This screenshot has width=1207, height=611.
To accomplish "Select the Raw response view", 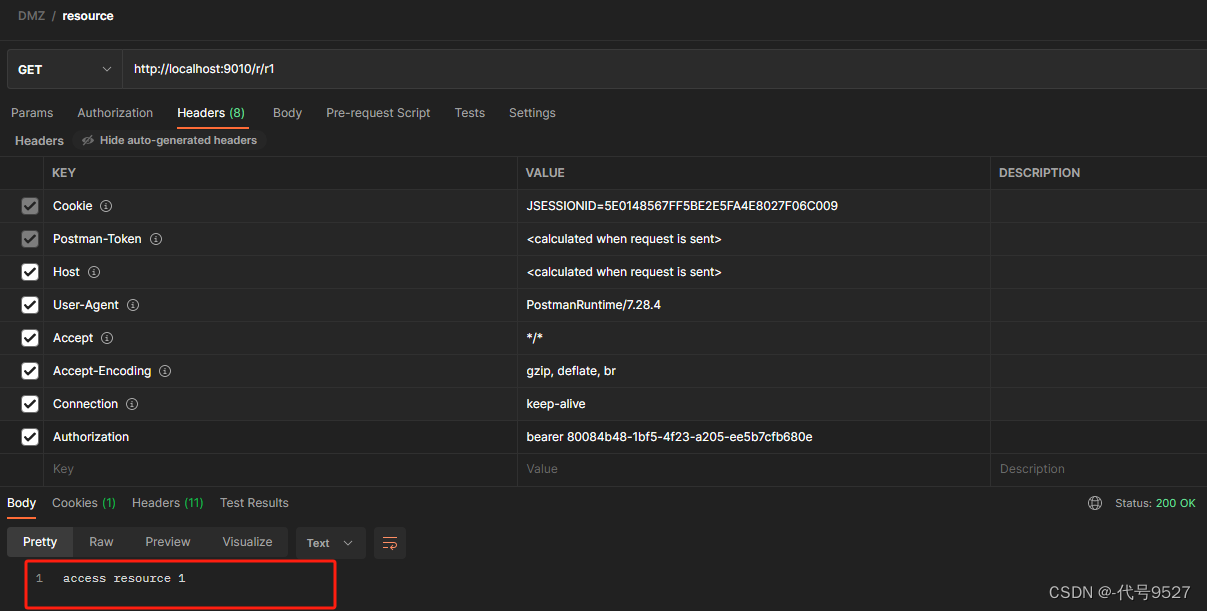I will [x=101, y=542].
